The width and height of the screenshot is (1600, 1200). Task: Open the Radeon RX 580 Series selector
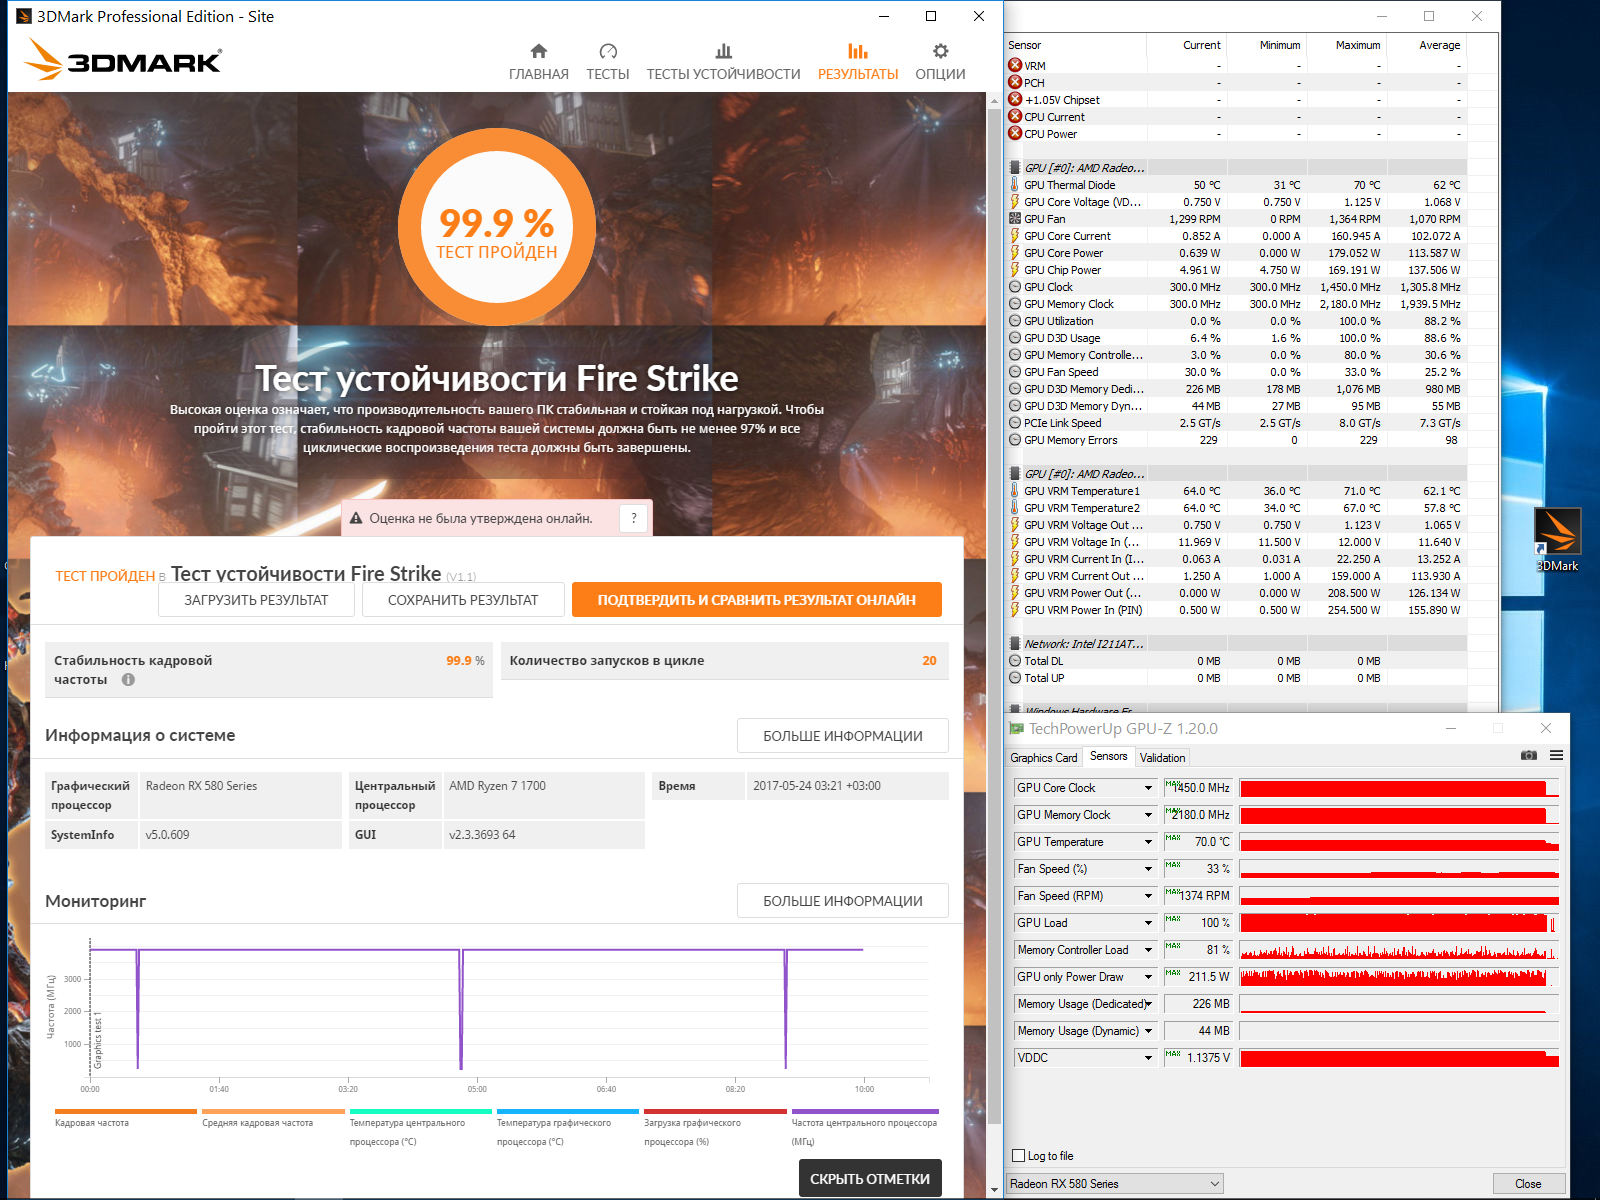(1115, 1184)
